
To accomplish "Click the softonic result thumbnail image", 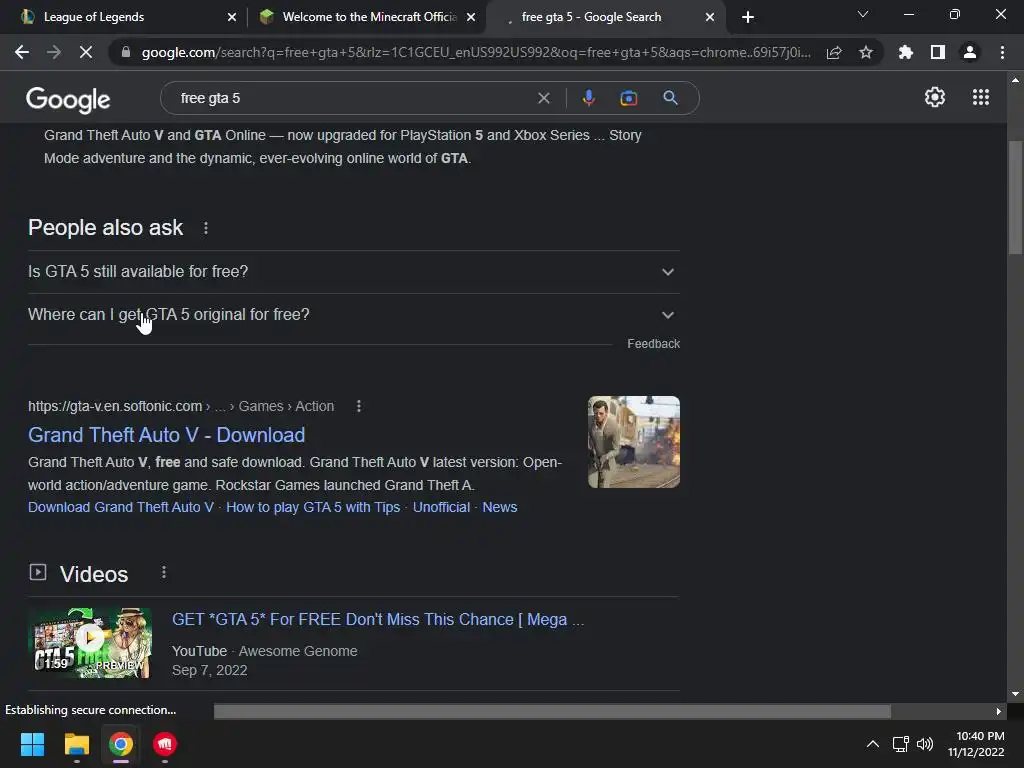I will [633, 442].
